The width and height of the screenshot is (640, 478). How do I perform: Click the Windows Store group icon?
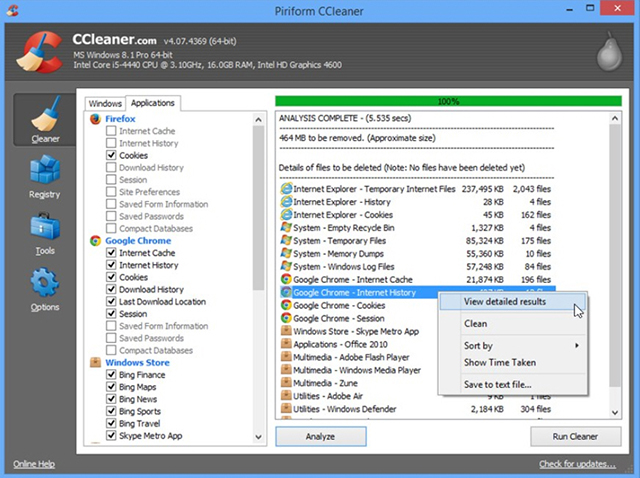(96, 362)
